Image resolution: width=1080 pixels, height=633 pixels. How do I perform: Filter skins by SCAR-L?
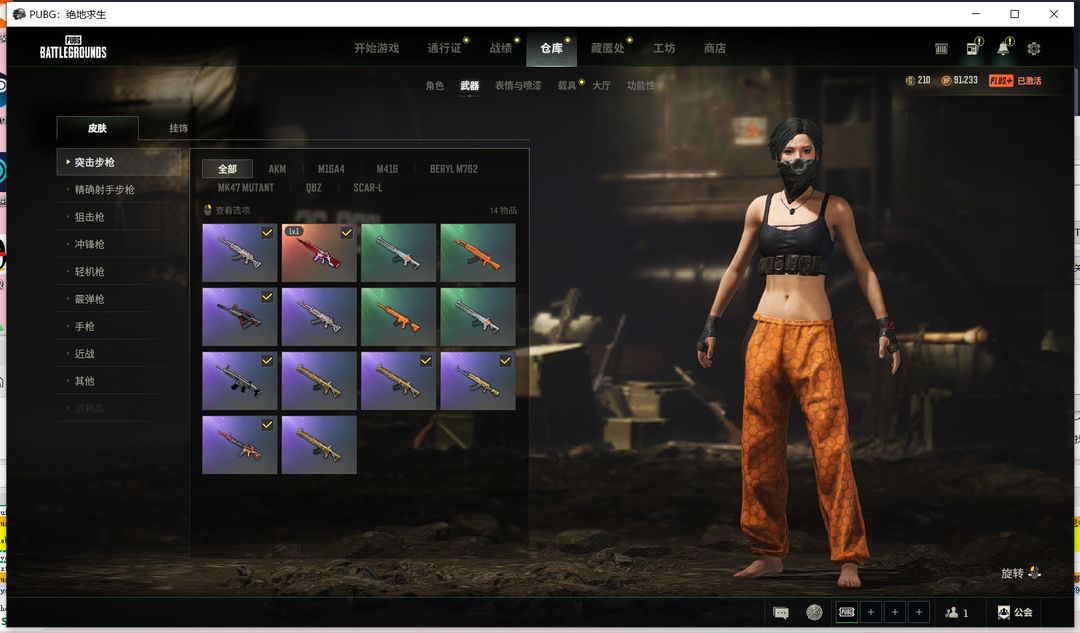368,187
